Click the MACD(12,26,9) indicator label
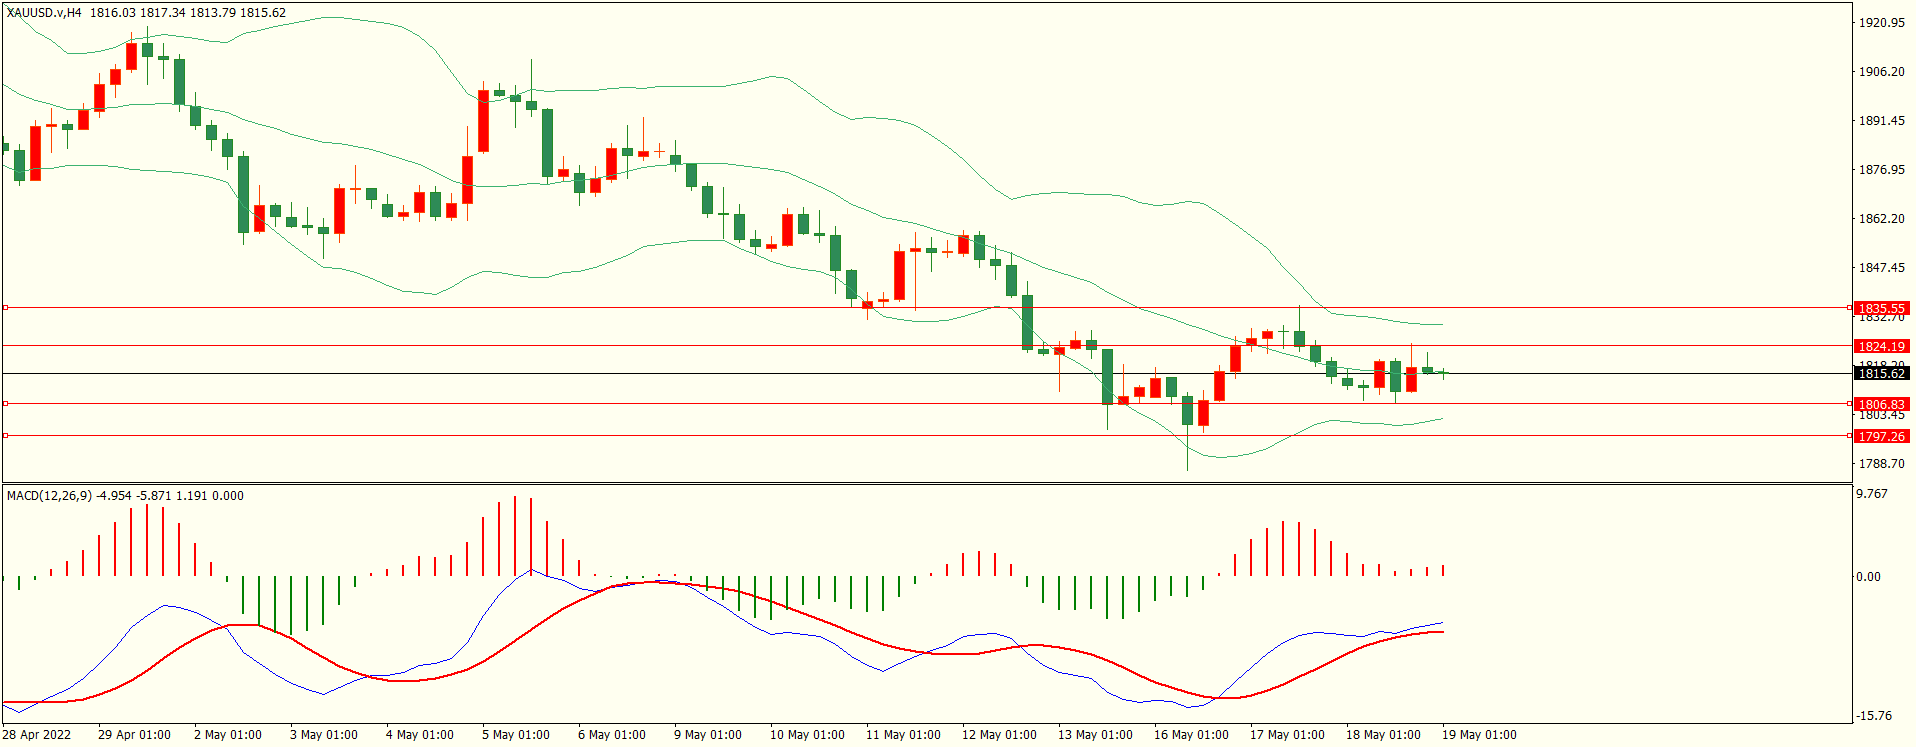The width and height of the screenshot is (1916, 747). coord(50,495)
